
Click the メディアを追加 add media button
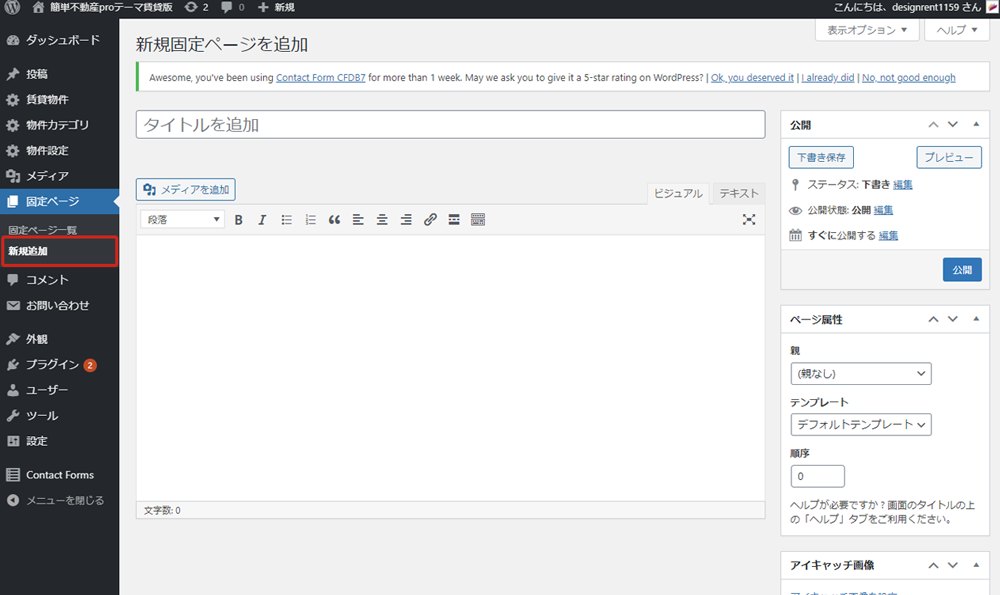tap(186, 190)
